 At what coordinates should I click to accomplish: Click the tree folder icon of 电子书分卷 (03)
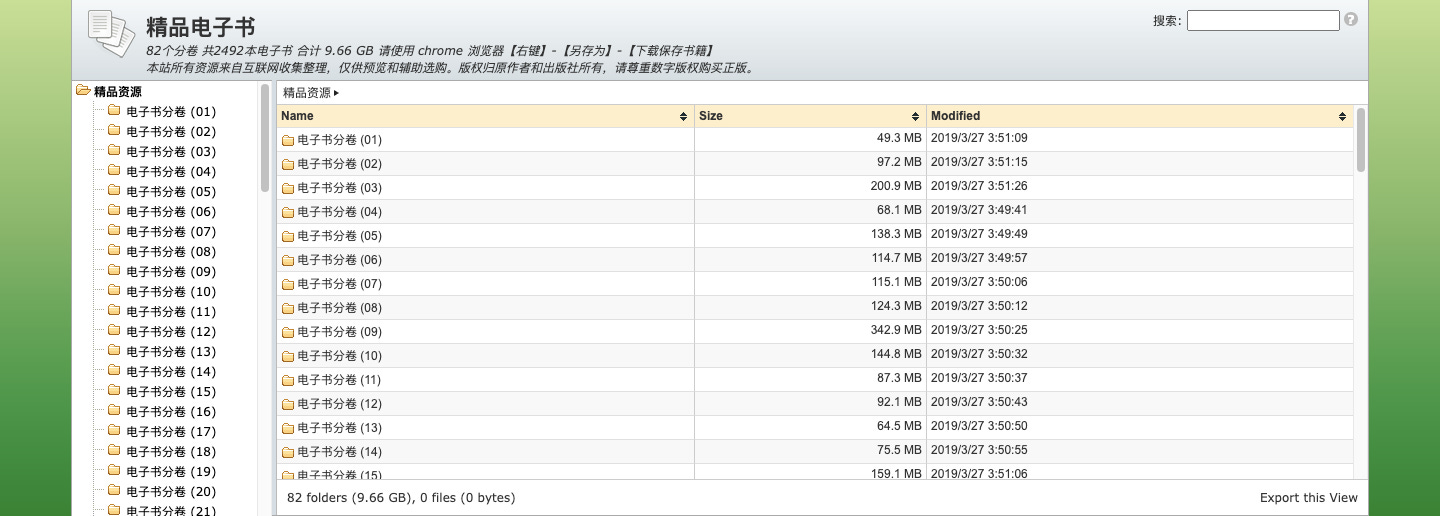(x=114, y=151)
